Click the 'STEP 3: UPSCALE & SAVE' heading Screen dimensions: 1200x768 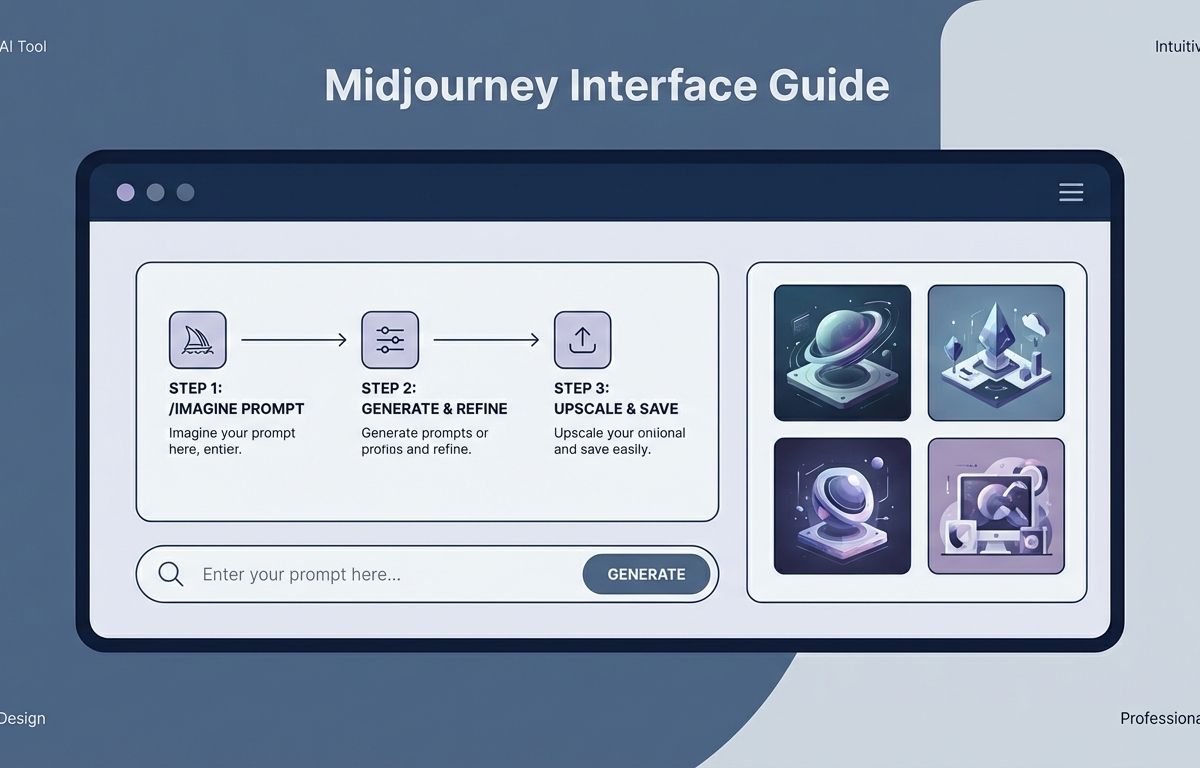click(x=616, y=398)
